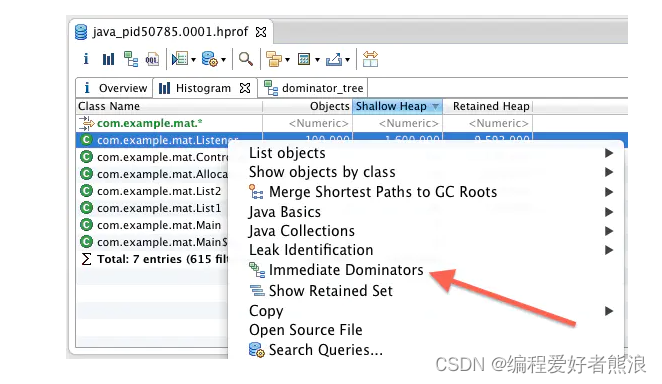The image size is (662, 384).
Task: Click the calculate retained size icon
Action: pos(304,59)
